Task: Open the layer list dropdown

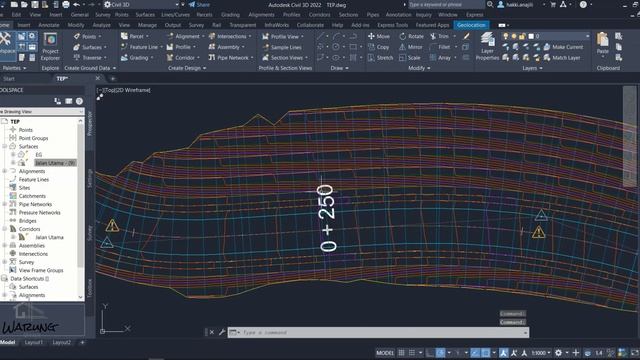Action: (x=588, y=36)
